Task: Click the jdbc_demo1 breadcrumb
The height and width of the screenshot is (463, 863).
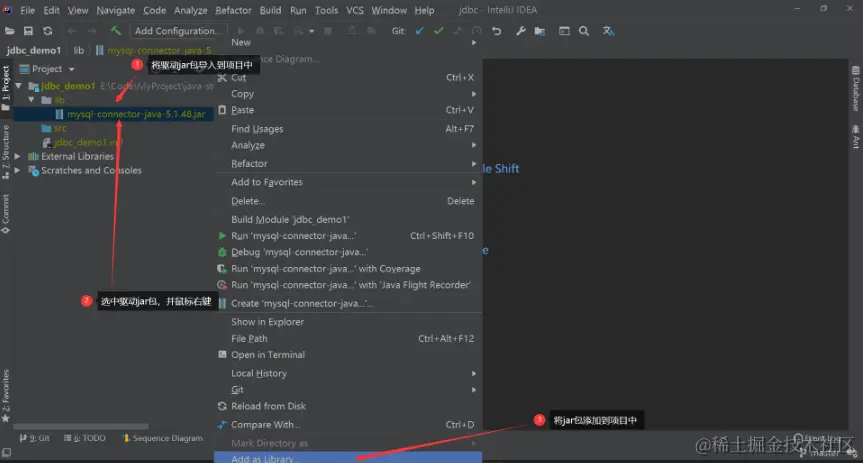Action: pos(34,50)
